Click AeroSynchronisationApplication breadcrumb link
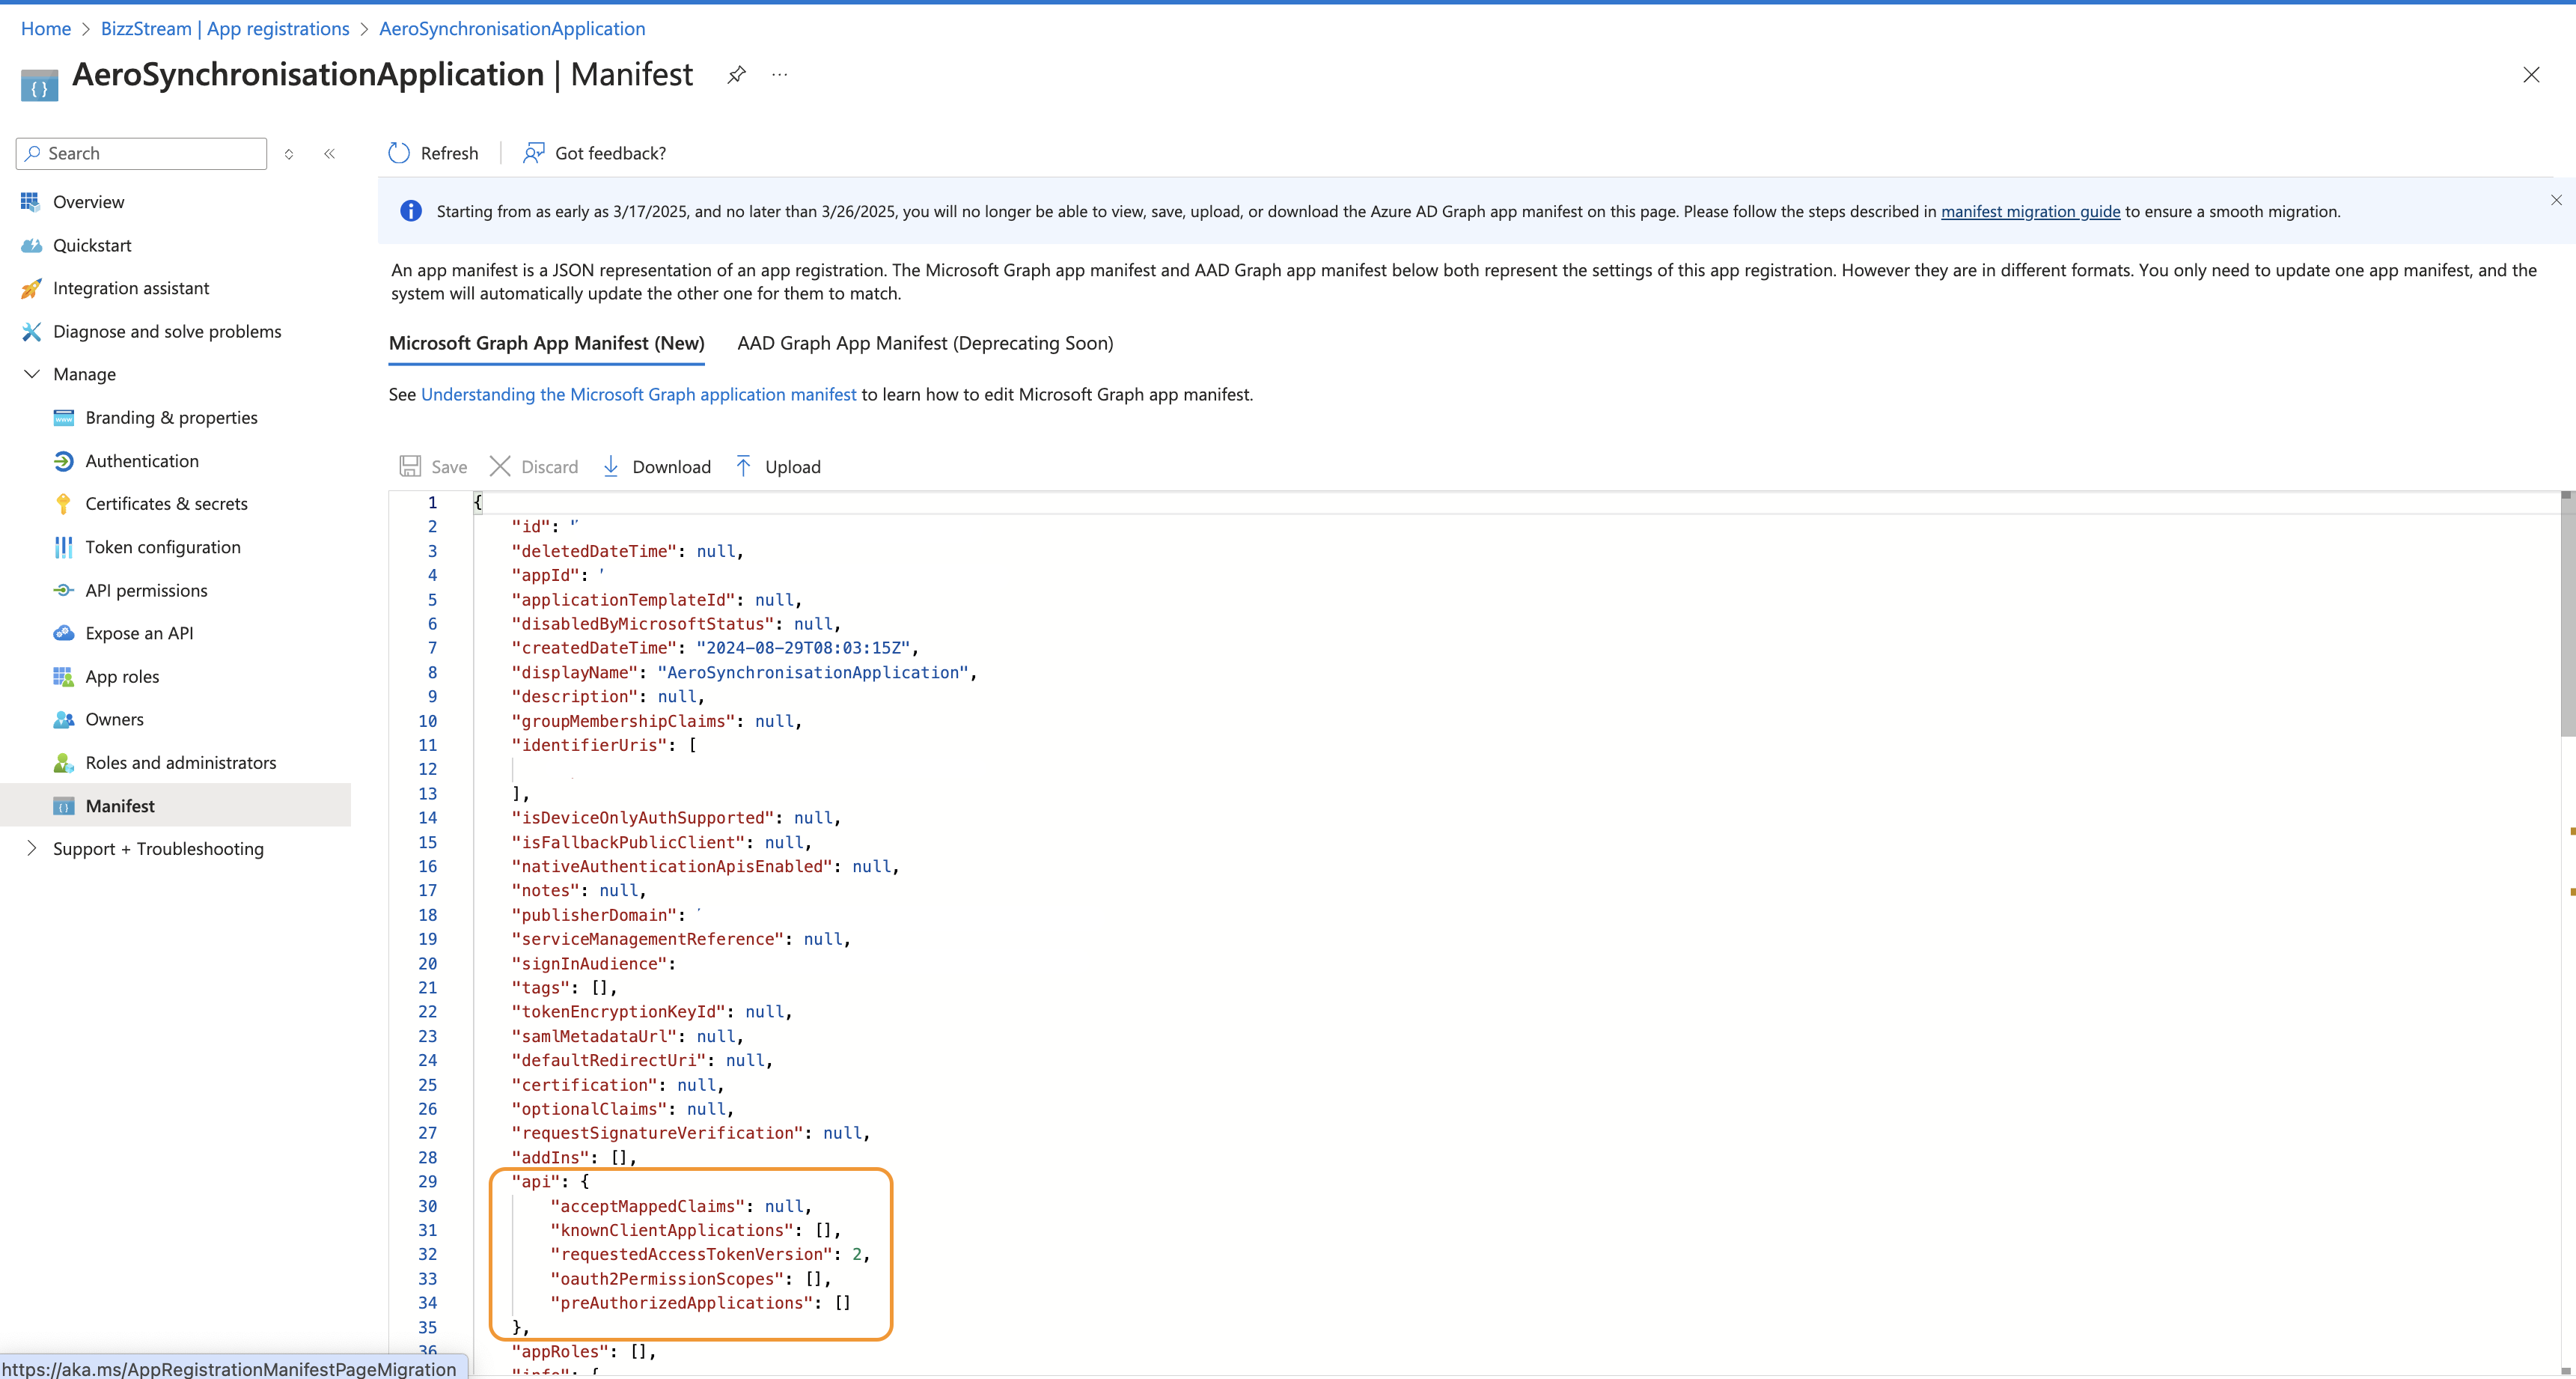The height and width of the screenshot is (1379, 2576). click(x=512, y=28)
